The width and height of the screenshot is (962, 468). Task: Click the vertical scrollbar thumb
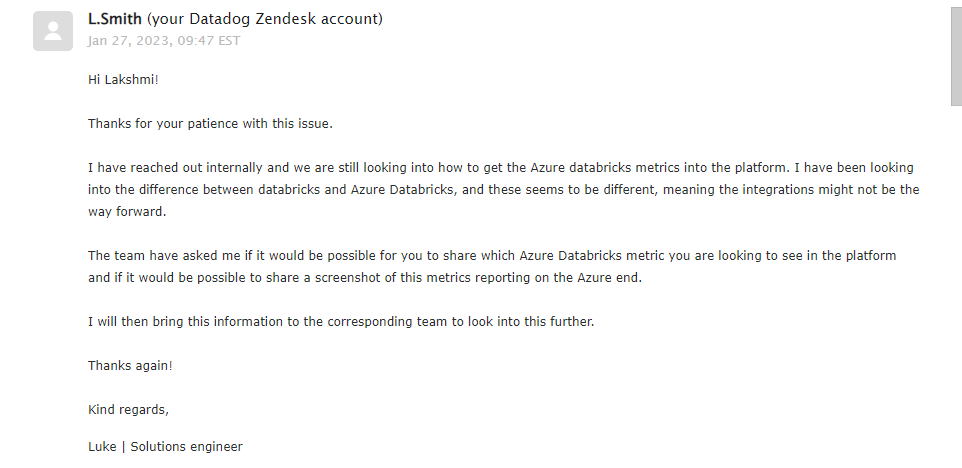click(955, 55)
